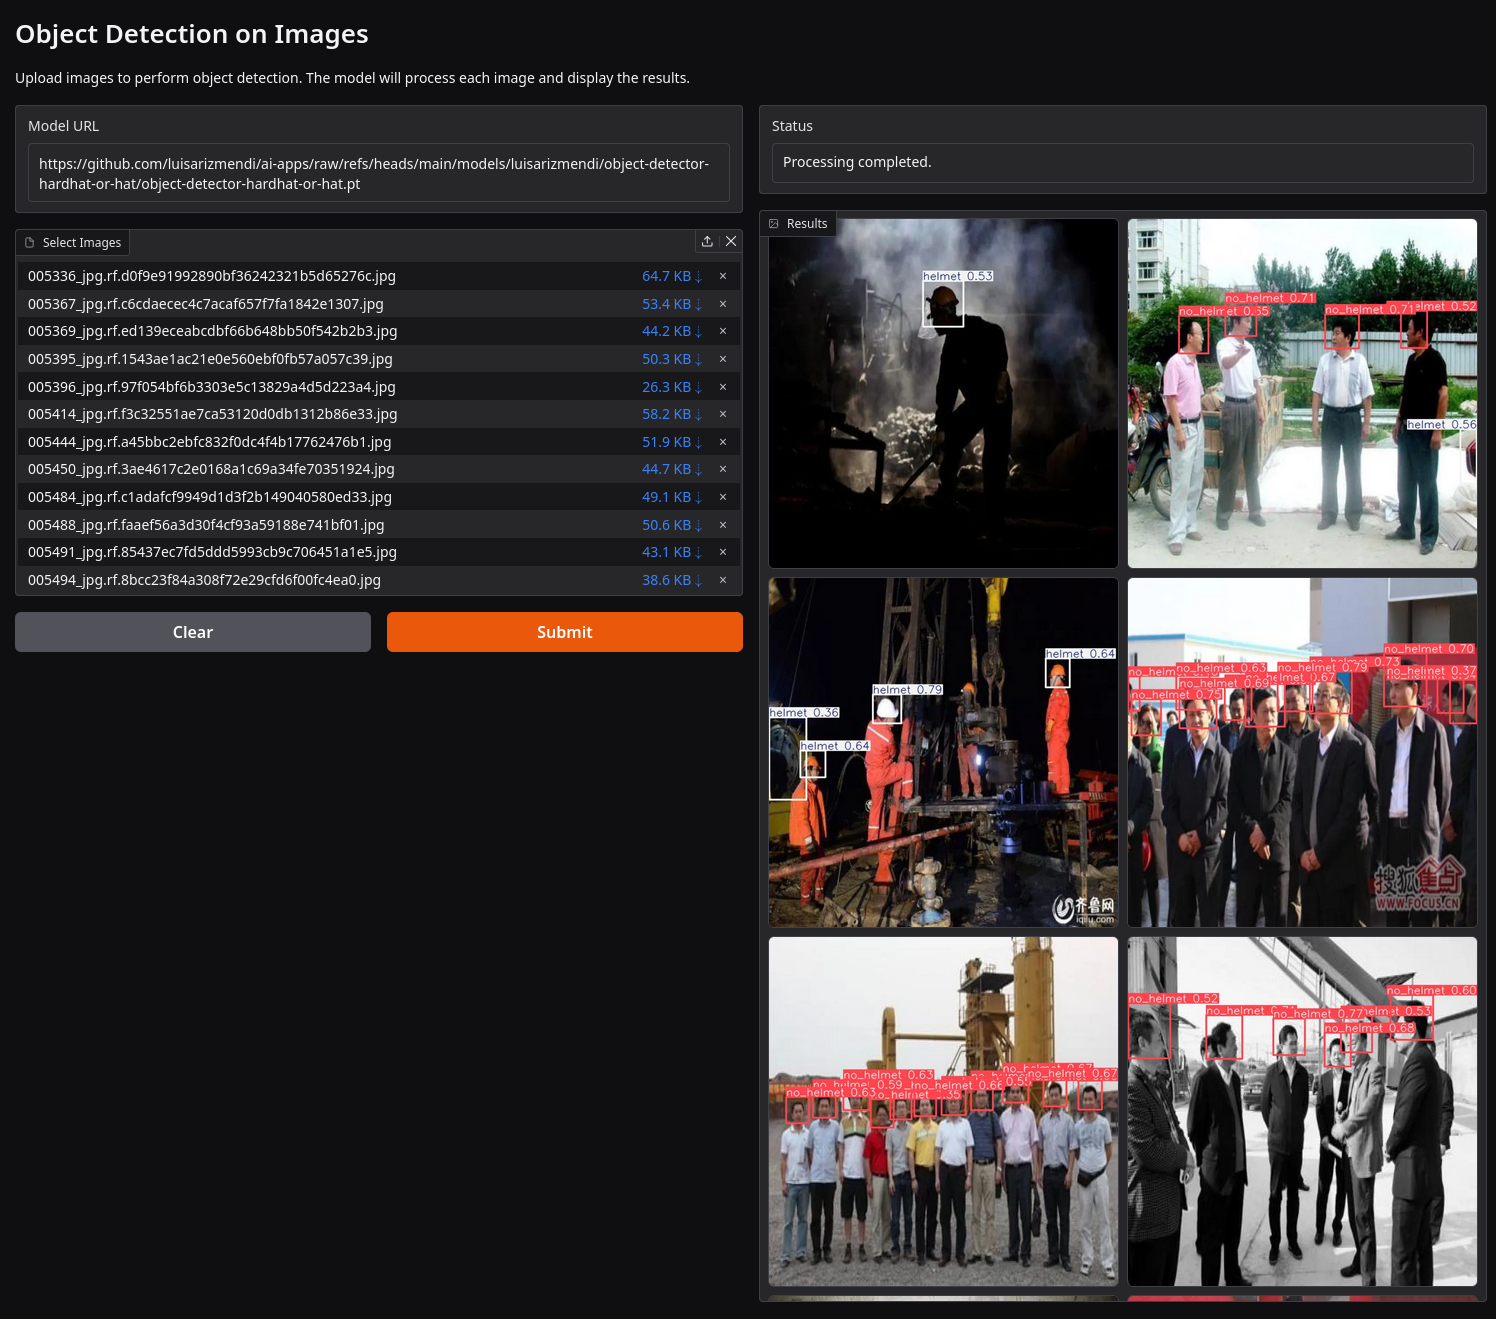Remove file 005494_jpg from the list
The image size is (1496, 1319).
coord(723,580)
